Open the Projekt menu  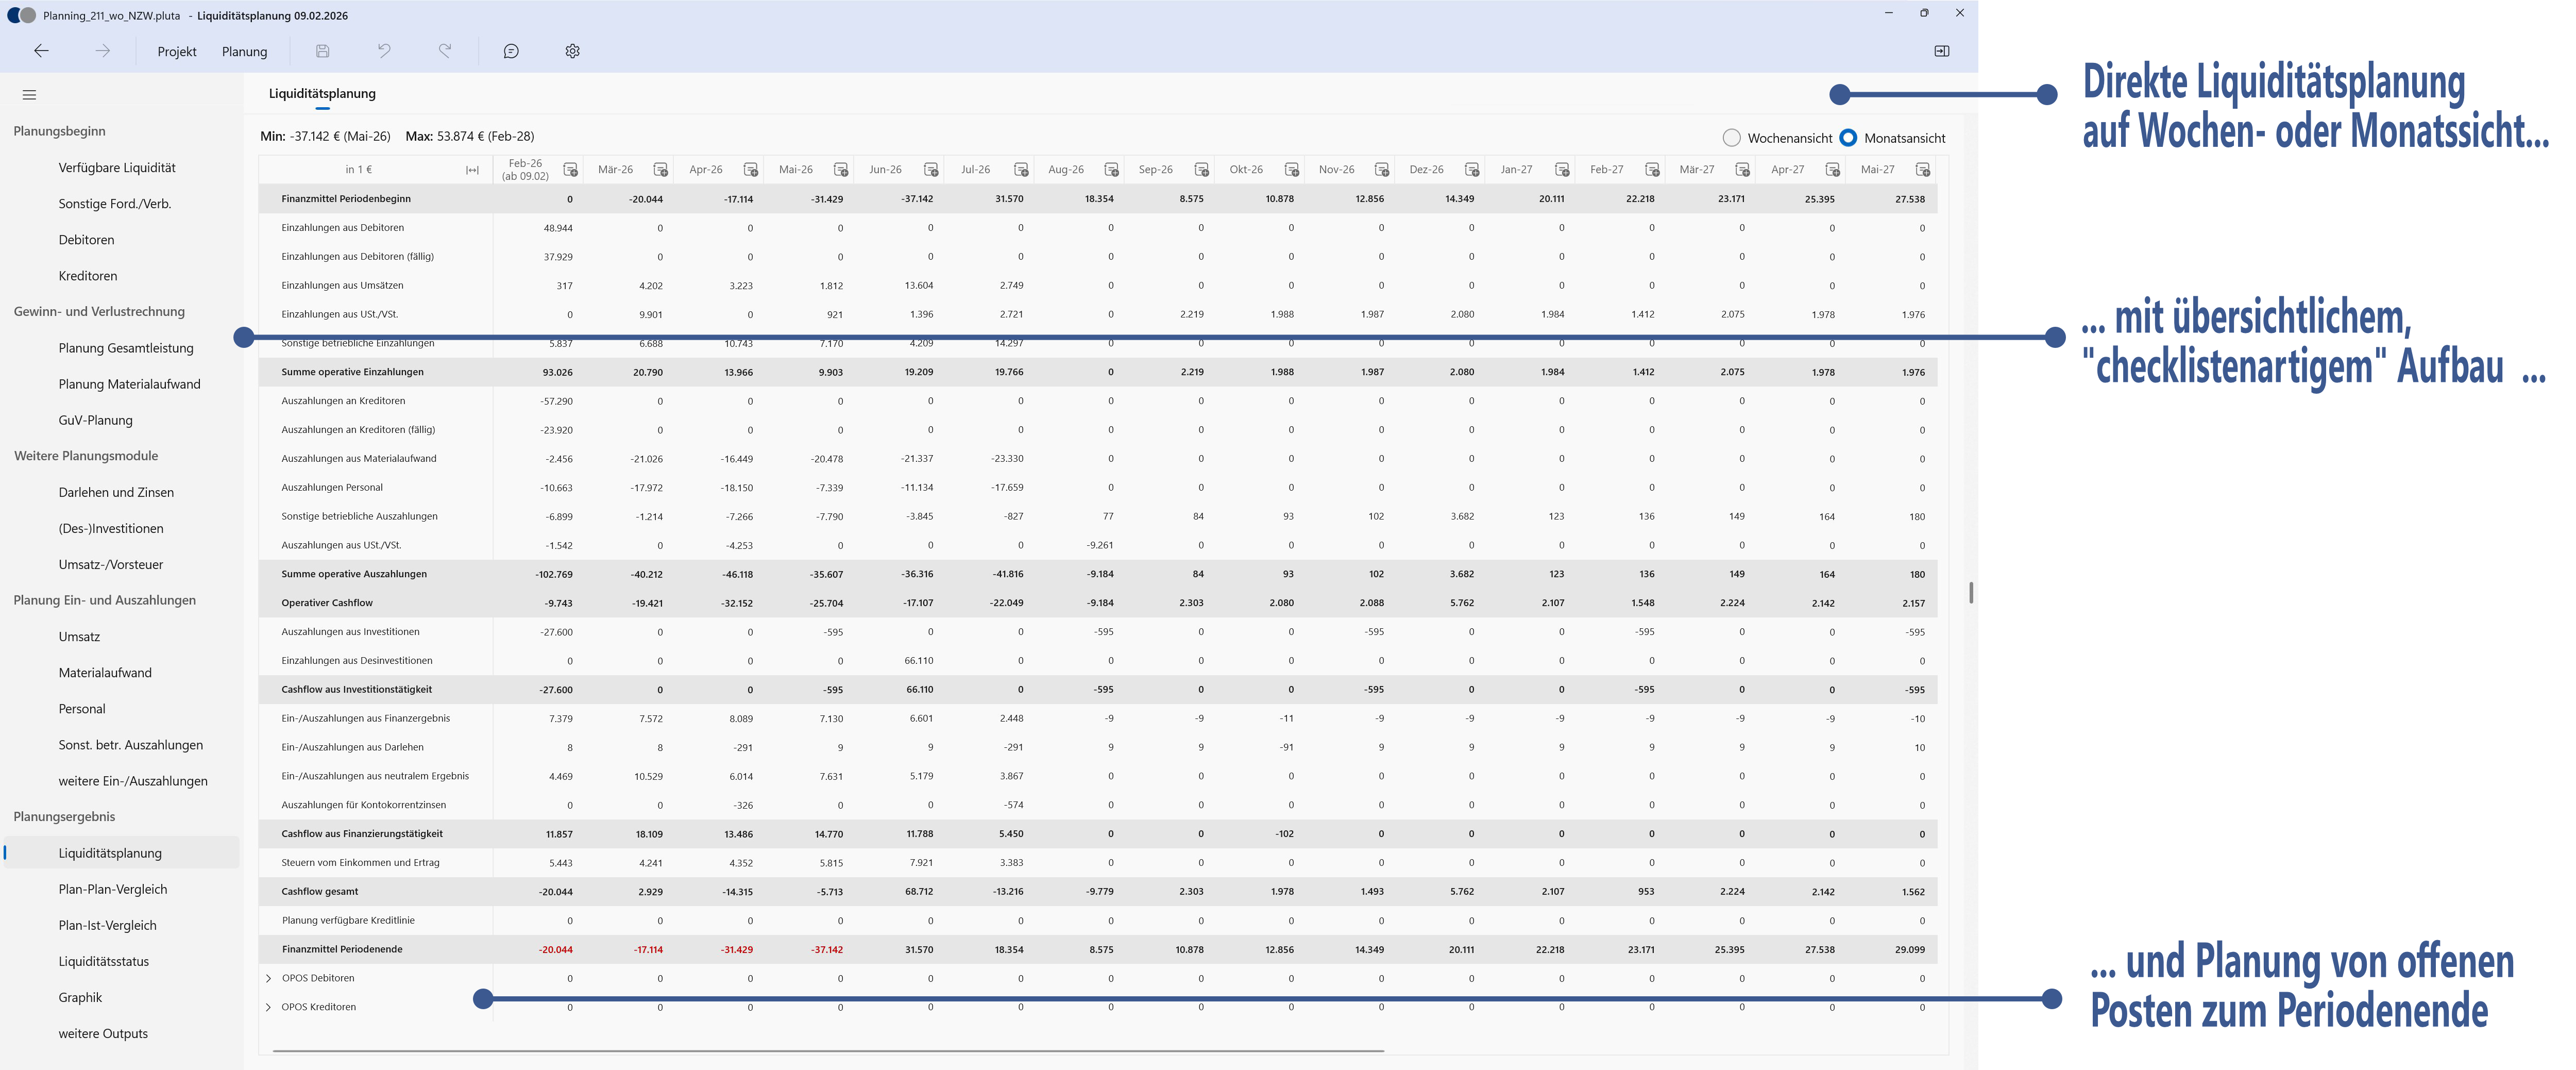click(177, 51)
